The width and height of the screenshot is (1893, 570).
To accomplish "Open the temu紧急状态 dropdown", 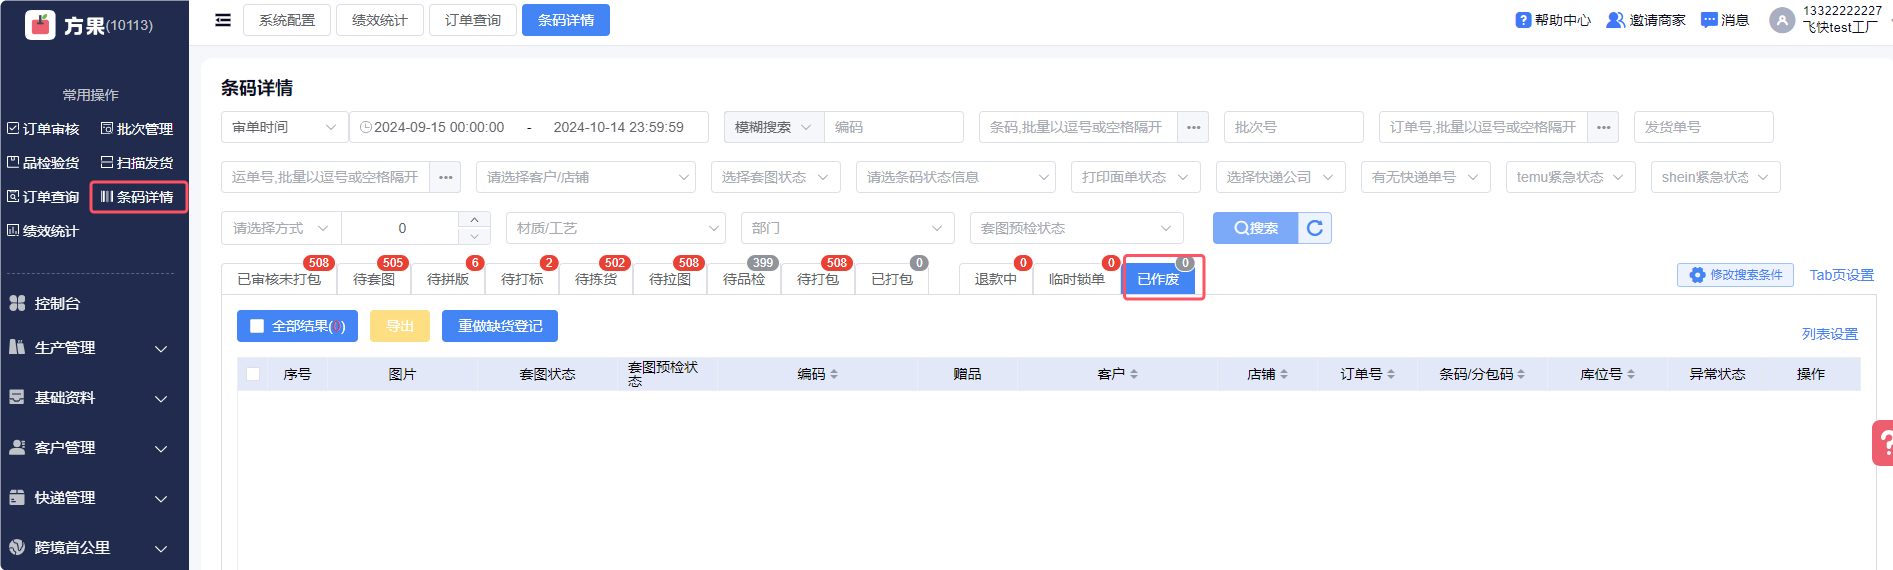I will (1570, 177).
